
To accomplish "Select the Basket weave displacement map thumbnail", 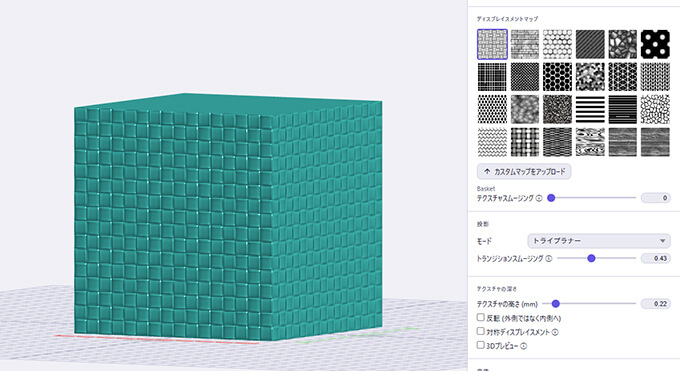I will (492, 44).
